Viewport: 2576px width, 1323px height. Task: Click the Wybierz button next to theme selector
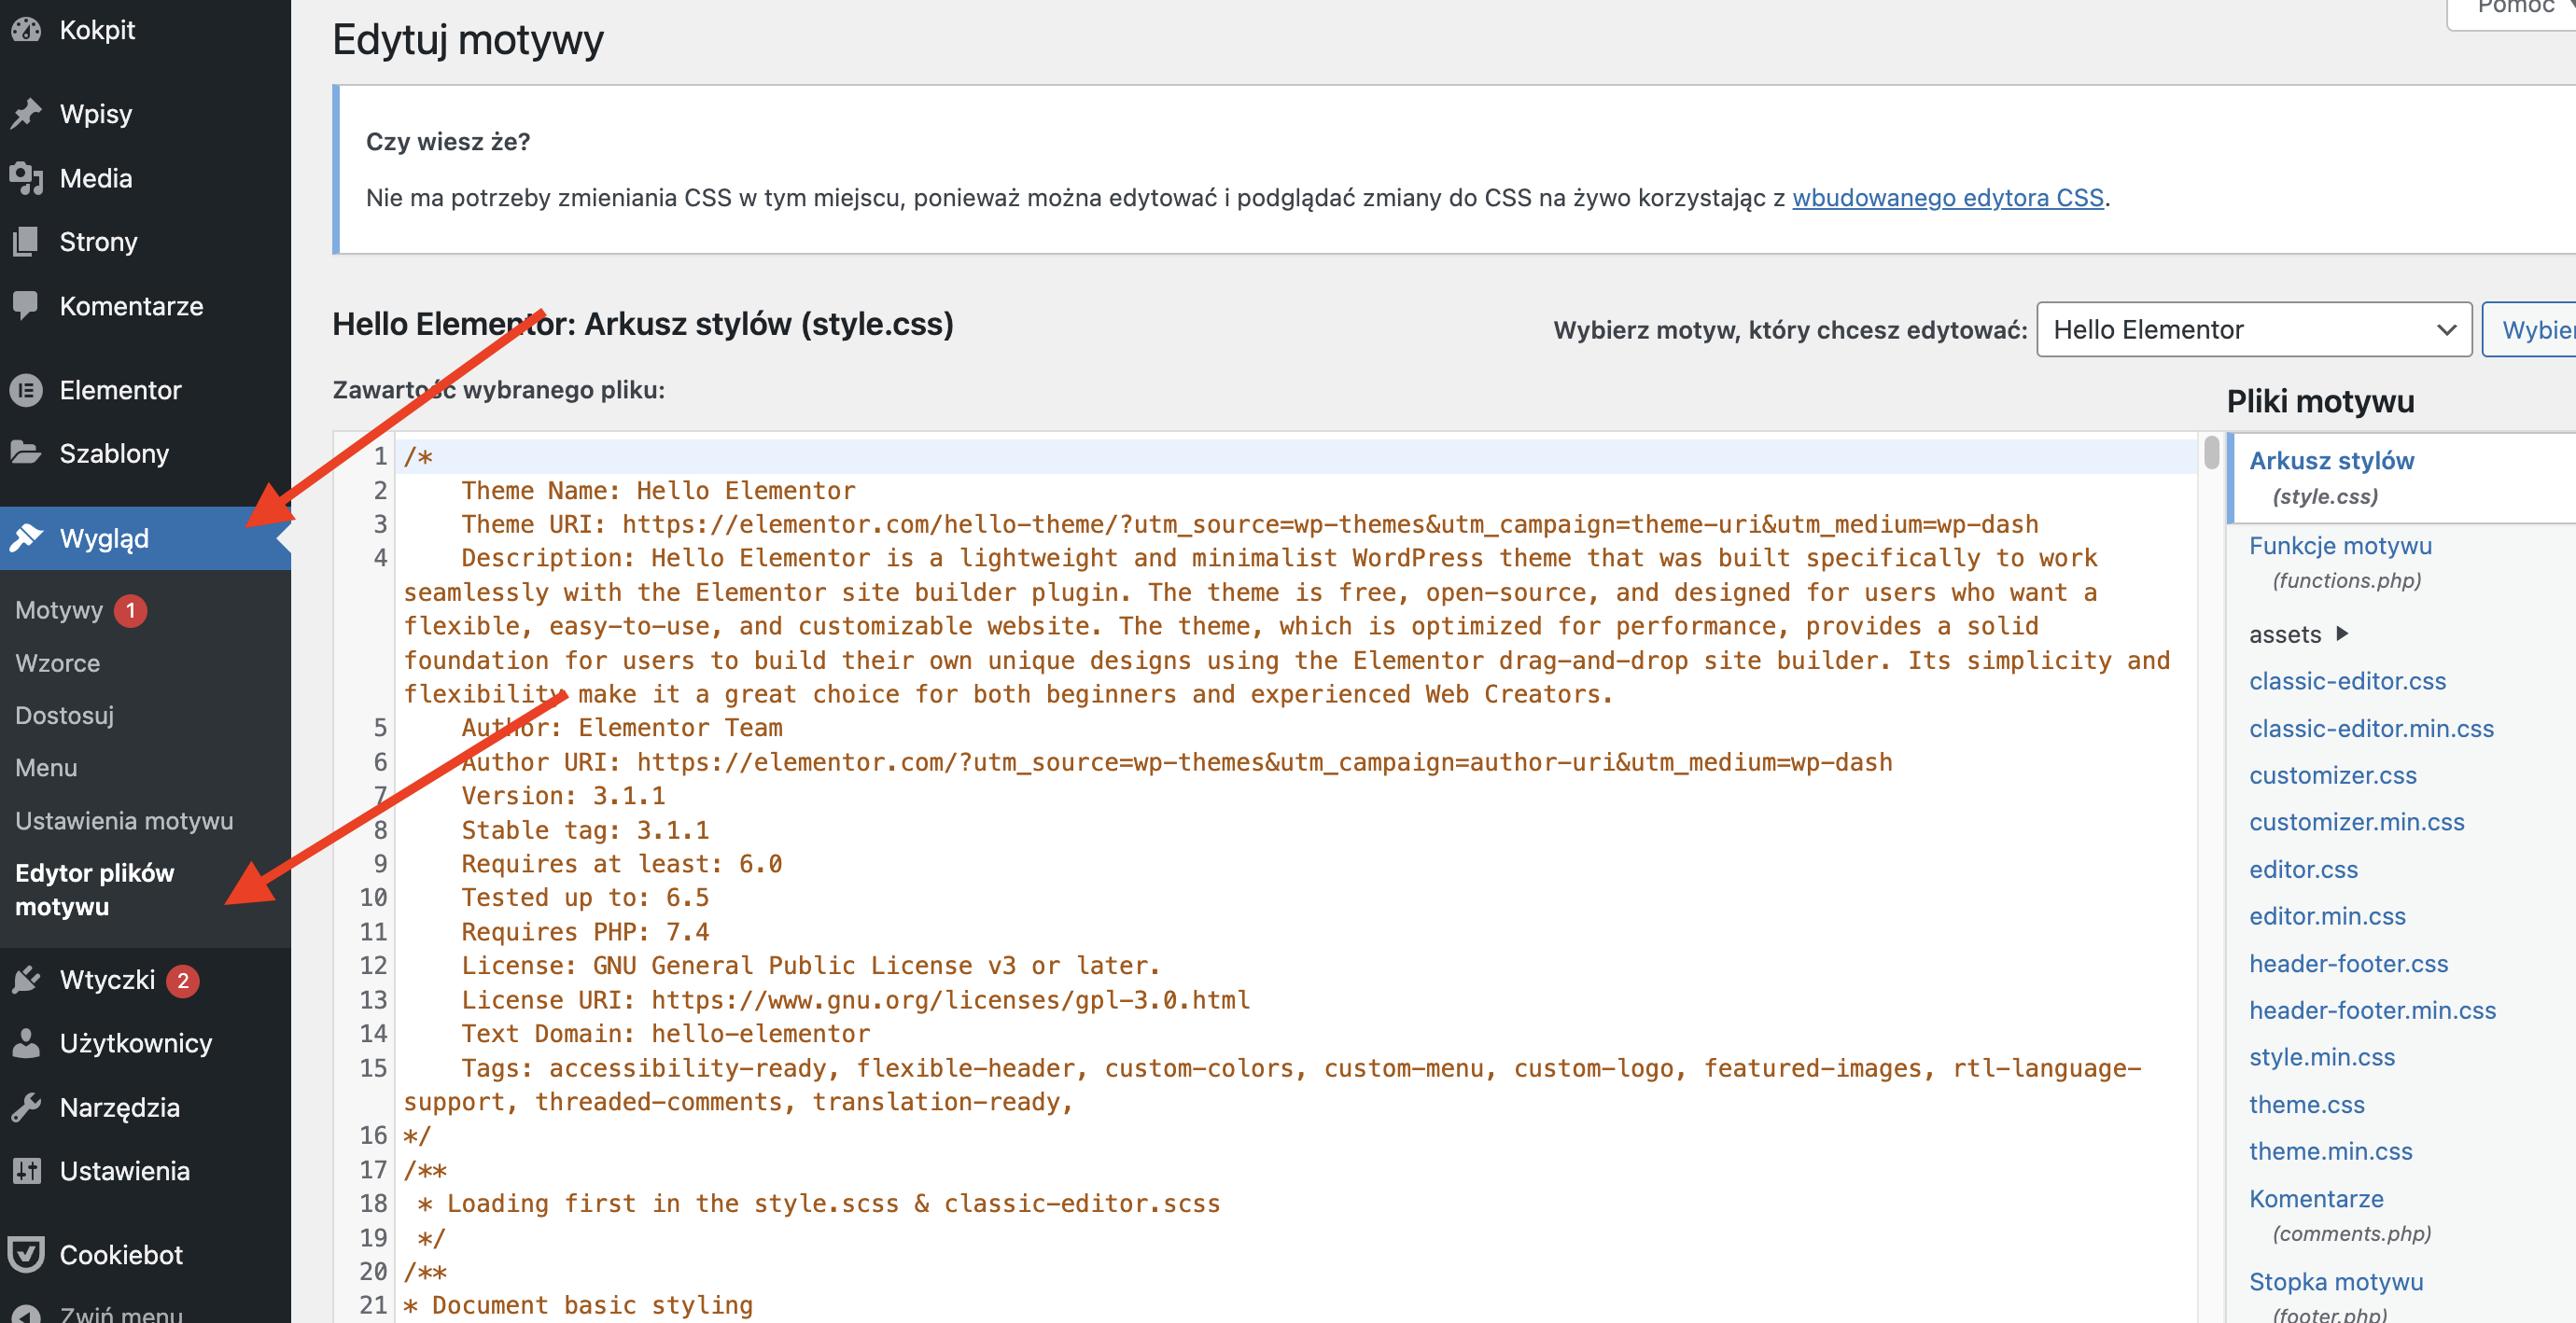[2530, 330]
